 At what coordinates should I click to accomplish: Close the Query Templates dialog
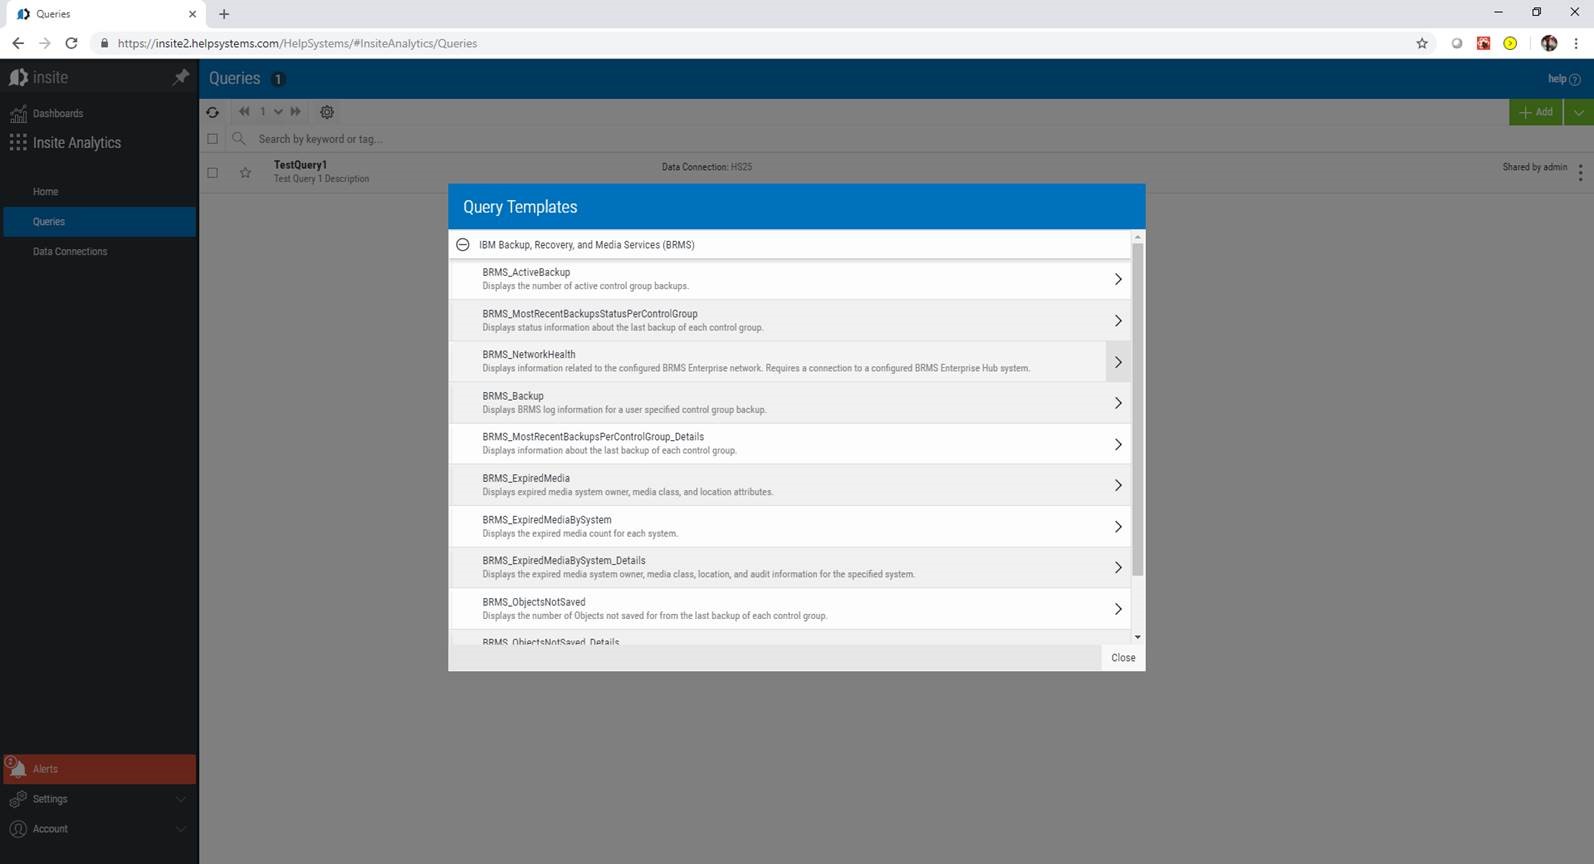[1123, 658]
